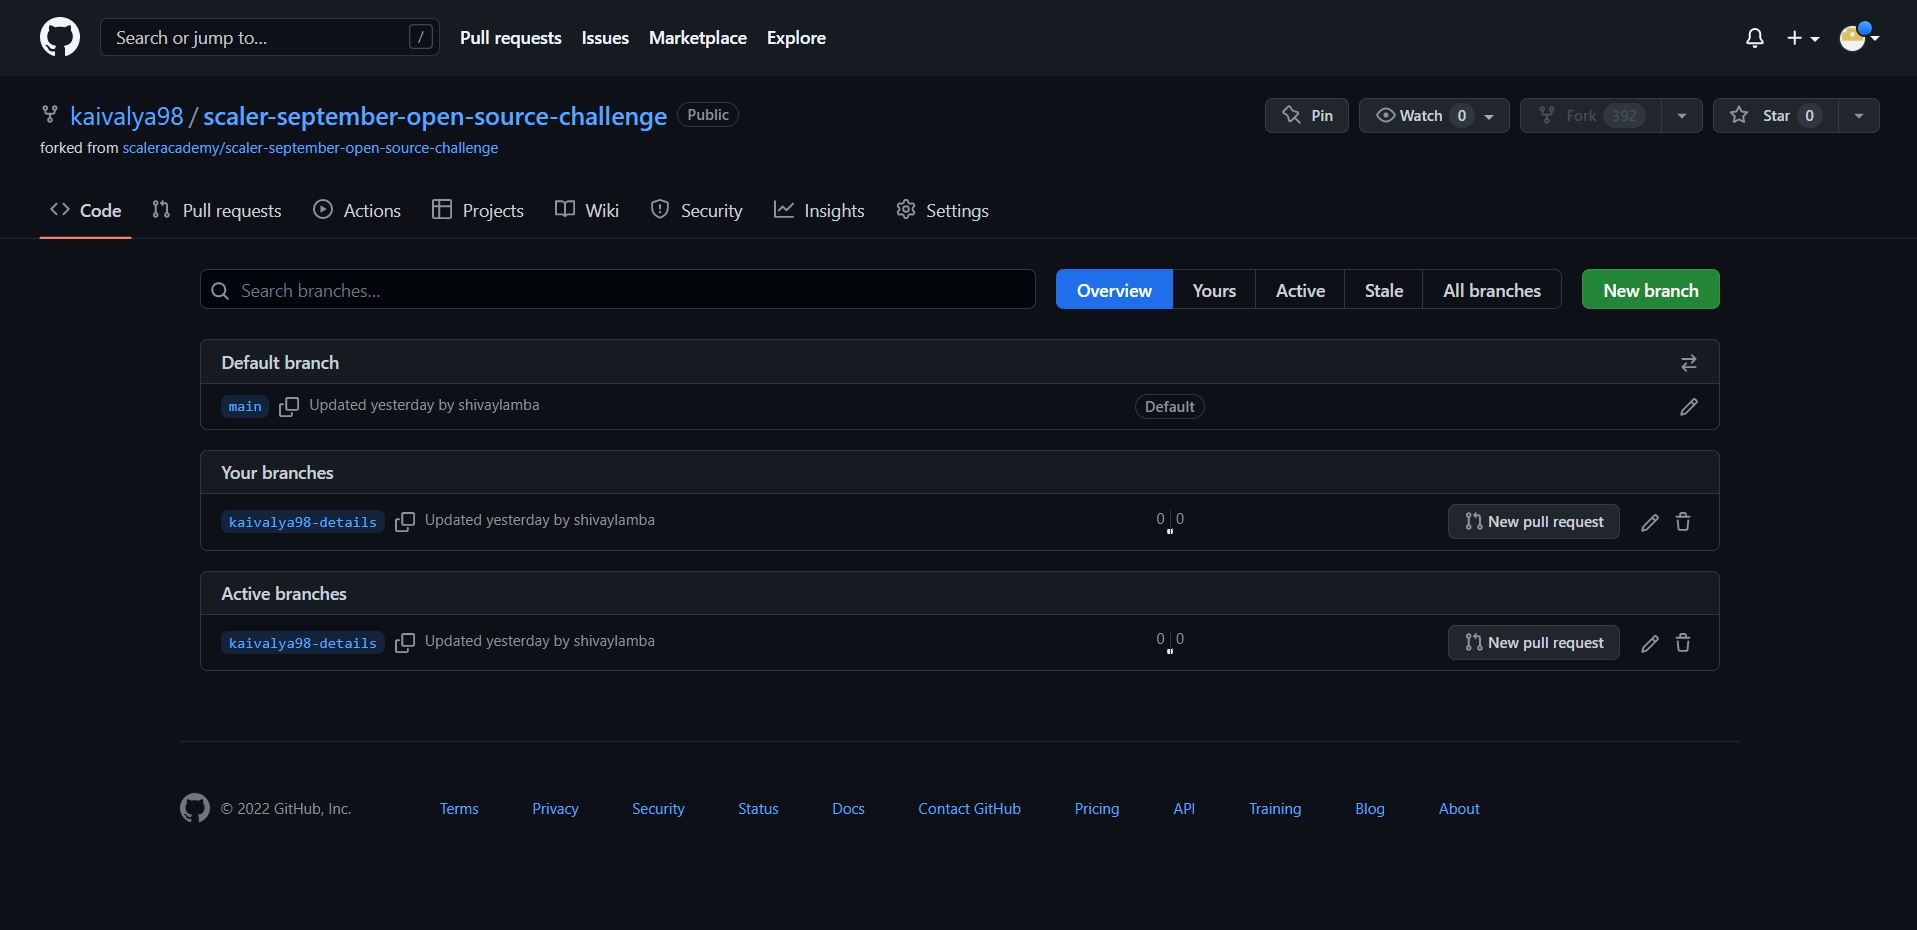Click the footer GitHub logo

(195, 808)
